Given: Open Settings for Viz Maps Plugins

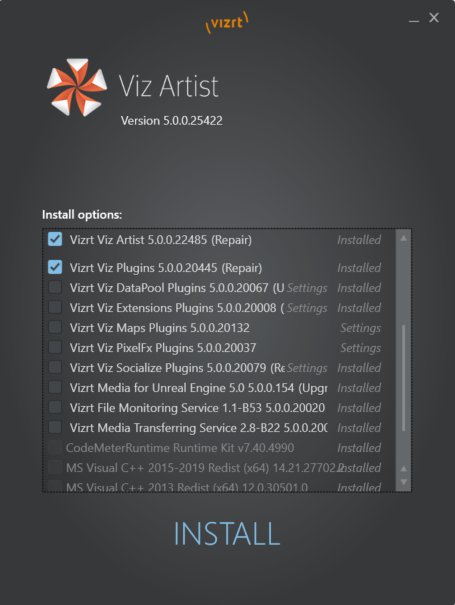Looking at the screenshot, I should 360,328.
